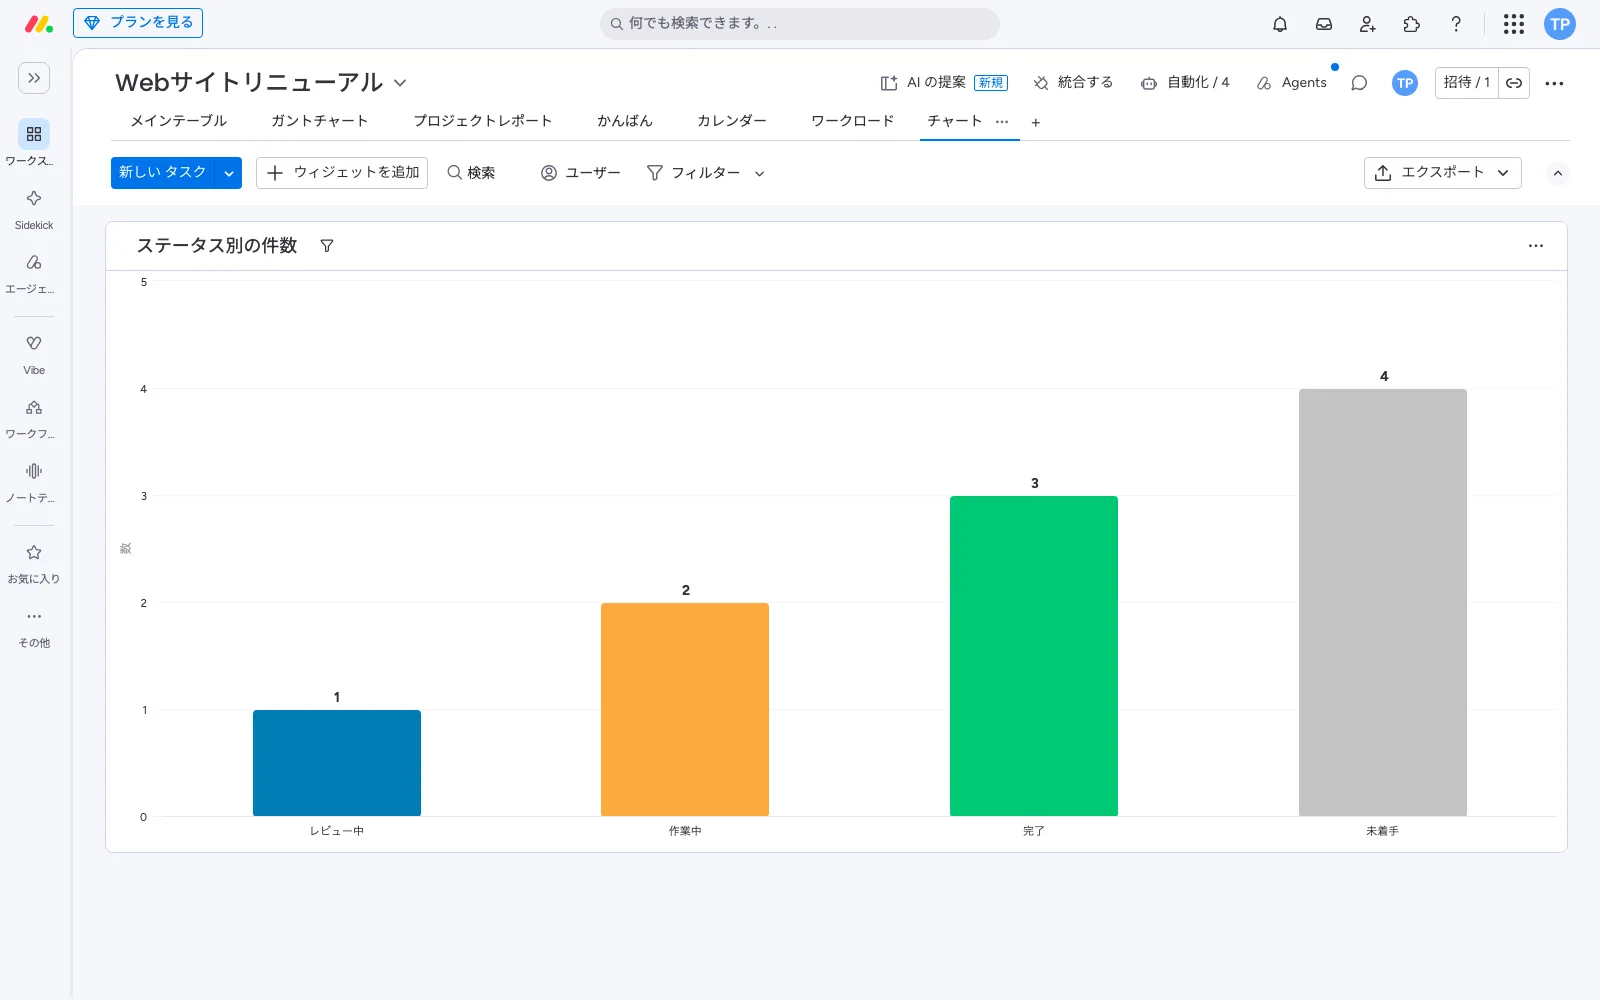The image size is (1600, 1000).
Task: Open Sidekick in the left sidebar
Action: coord(34,209)
